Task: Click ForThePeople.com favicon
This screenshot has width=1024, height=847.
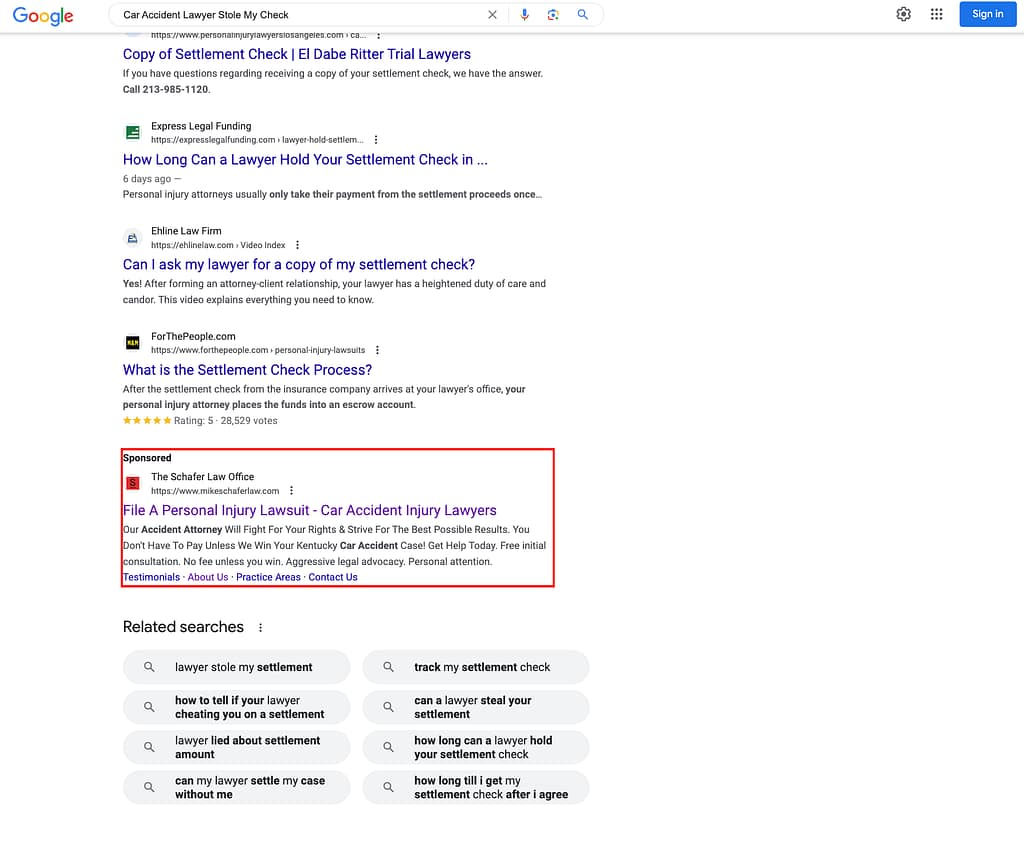Action: coord(133,343)
